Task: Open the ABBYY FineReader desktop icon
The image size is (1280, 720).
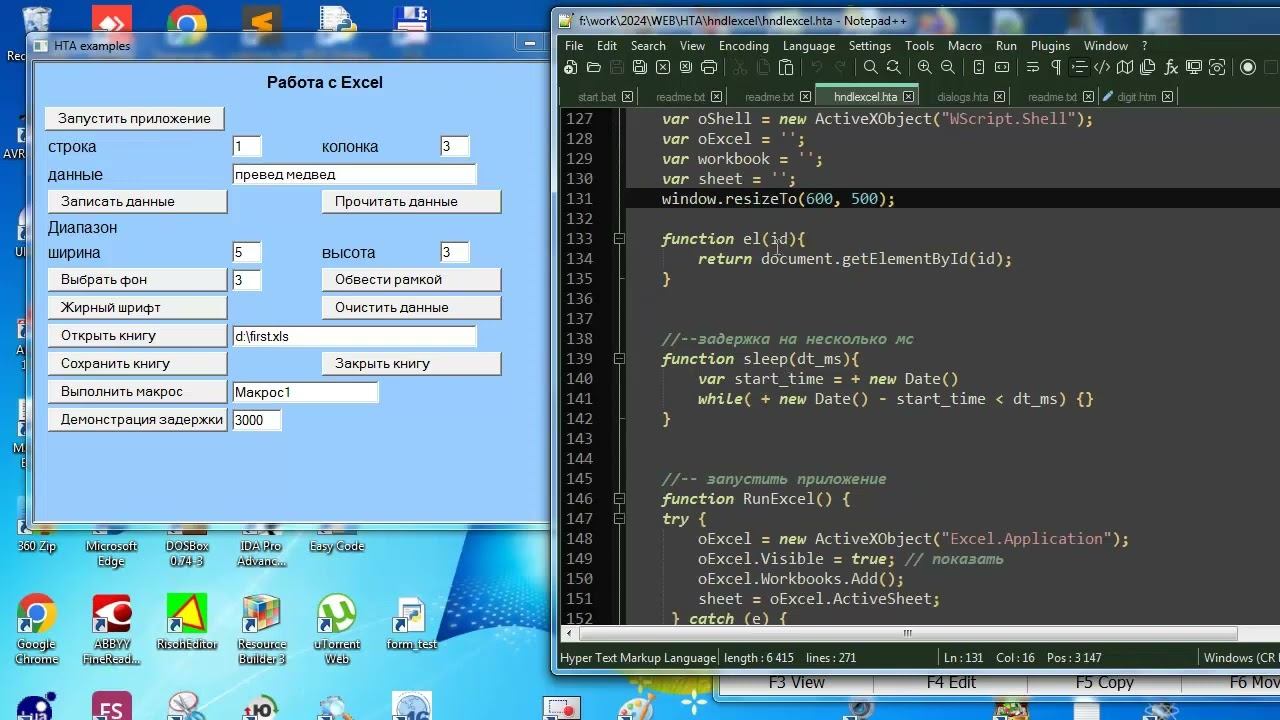Action: click(x=111, y=630)
